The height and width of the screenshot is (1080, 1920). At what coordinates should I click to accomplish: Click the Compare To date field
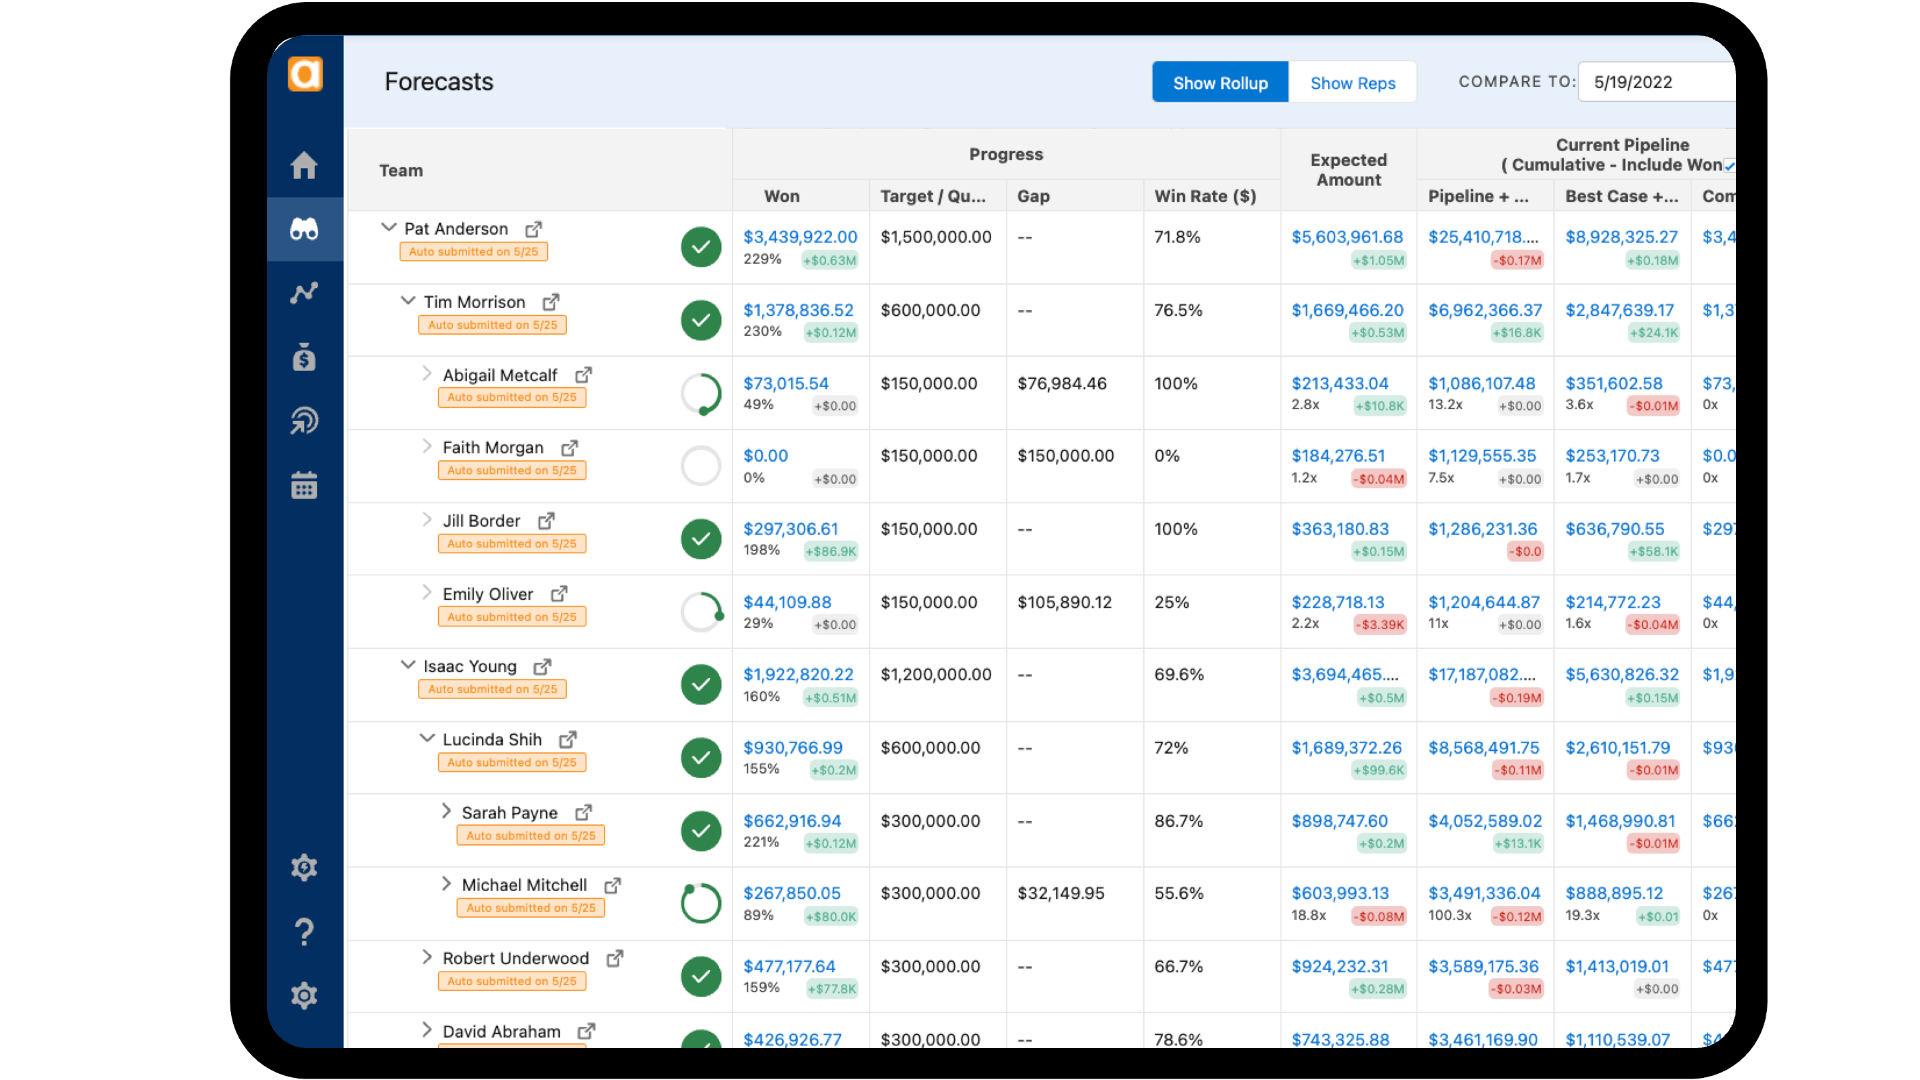[1657, 82]
